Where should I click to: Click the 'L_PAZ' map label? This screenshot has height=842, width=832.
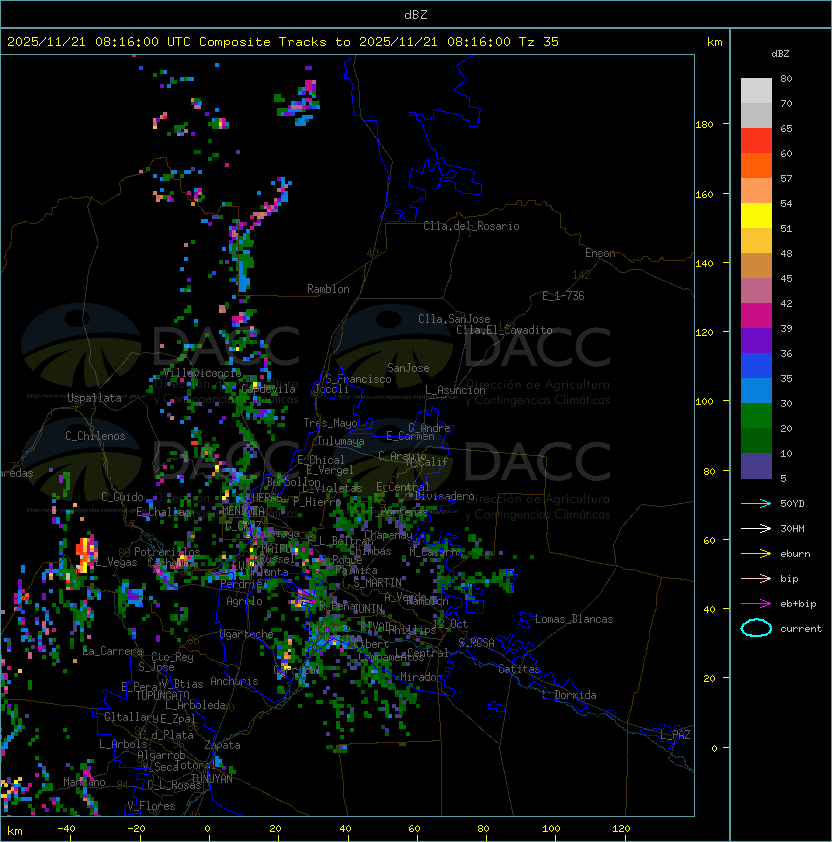coord(675,735)
